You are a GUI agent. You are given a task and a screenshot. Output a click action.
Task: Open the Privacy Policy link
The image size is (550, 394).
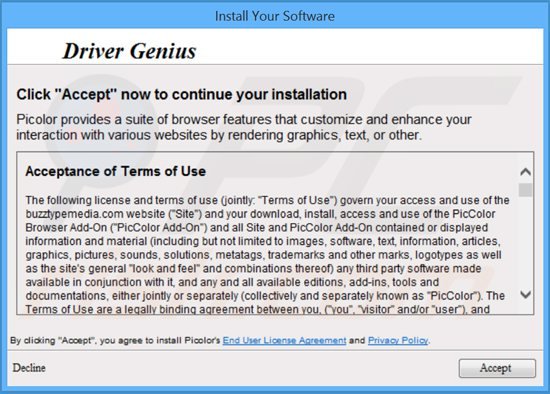point(398,340)
